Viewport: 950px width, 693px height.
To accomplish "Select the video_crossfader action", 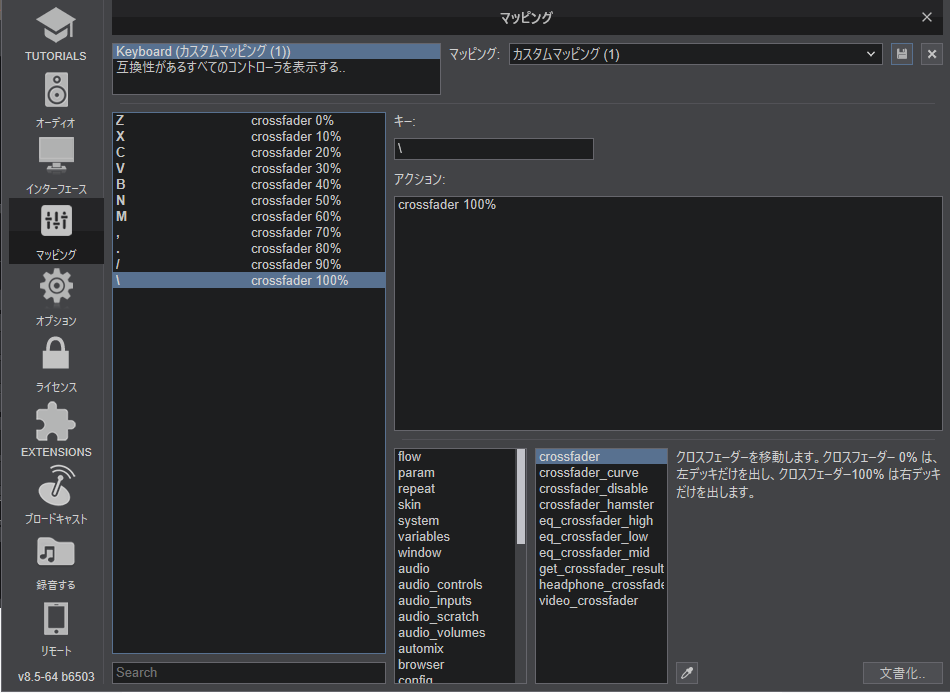I will (601, 601).
